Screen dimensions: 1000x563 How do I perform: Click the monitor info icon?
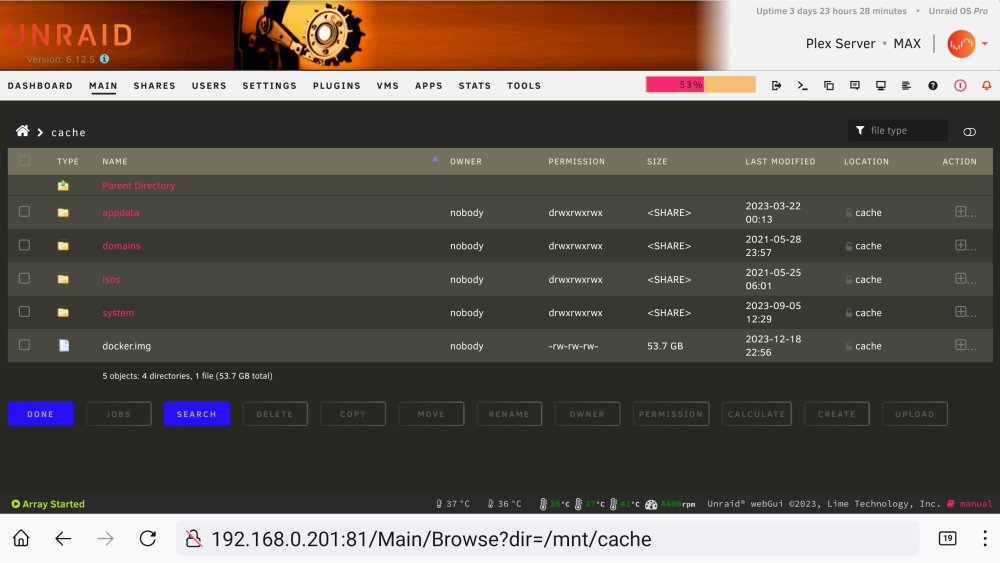tap(881, 85)
